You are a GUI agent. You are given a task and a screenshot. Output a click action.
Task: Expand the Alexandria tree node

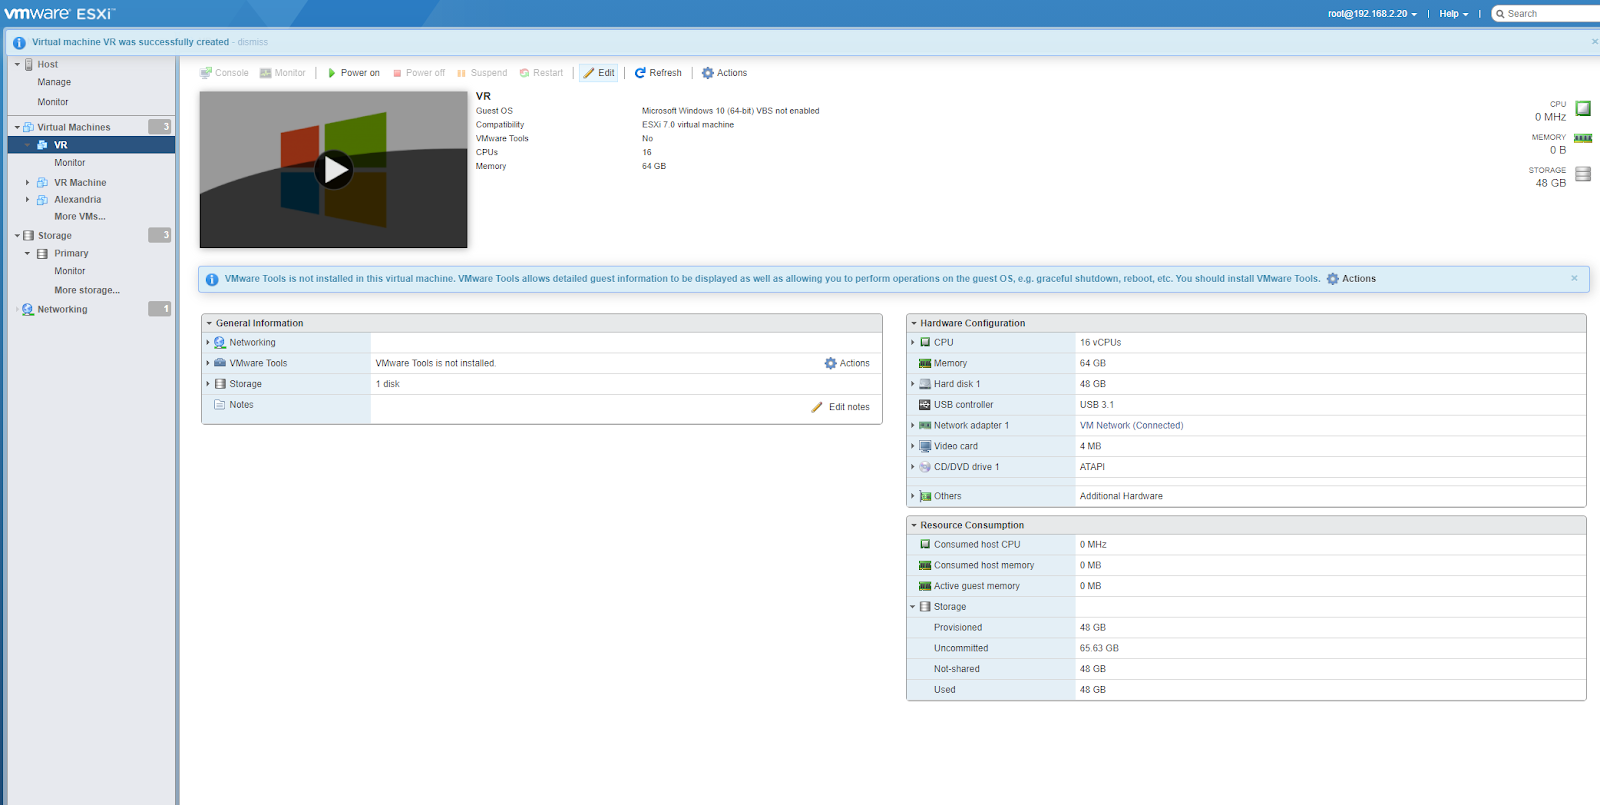point(27,200)
